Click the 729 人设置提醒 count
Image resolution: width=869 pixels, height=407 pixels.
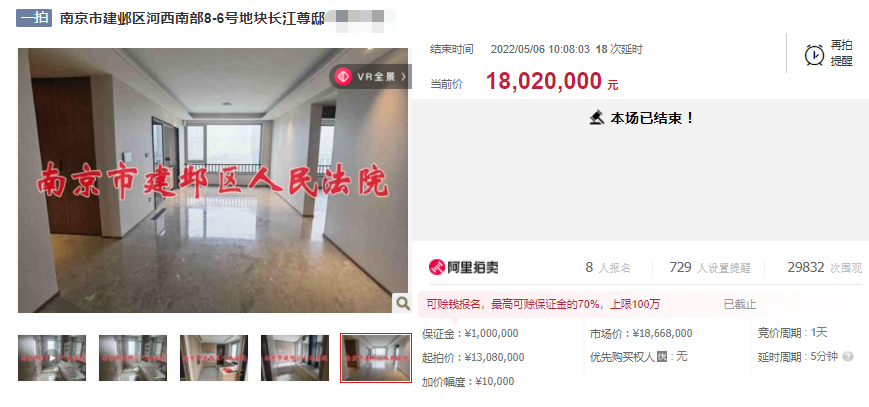710,268
